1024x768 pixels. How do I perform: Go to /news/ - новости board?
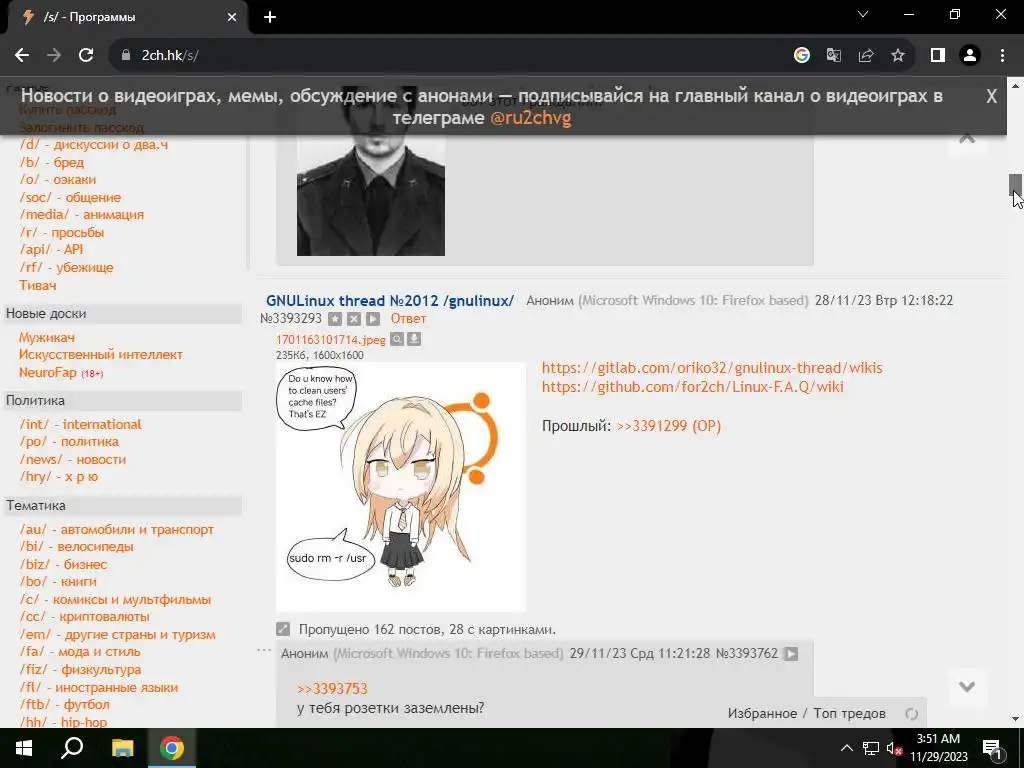72,459
